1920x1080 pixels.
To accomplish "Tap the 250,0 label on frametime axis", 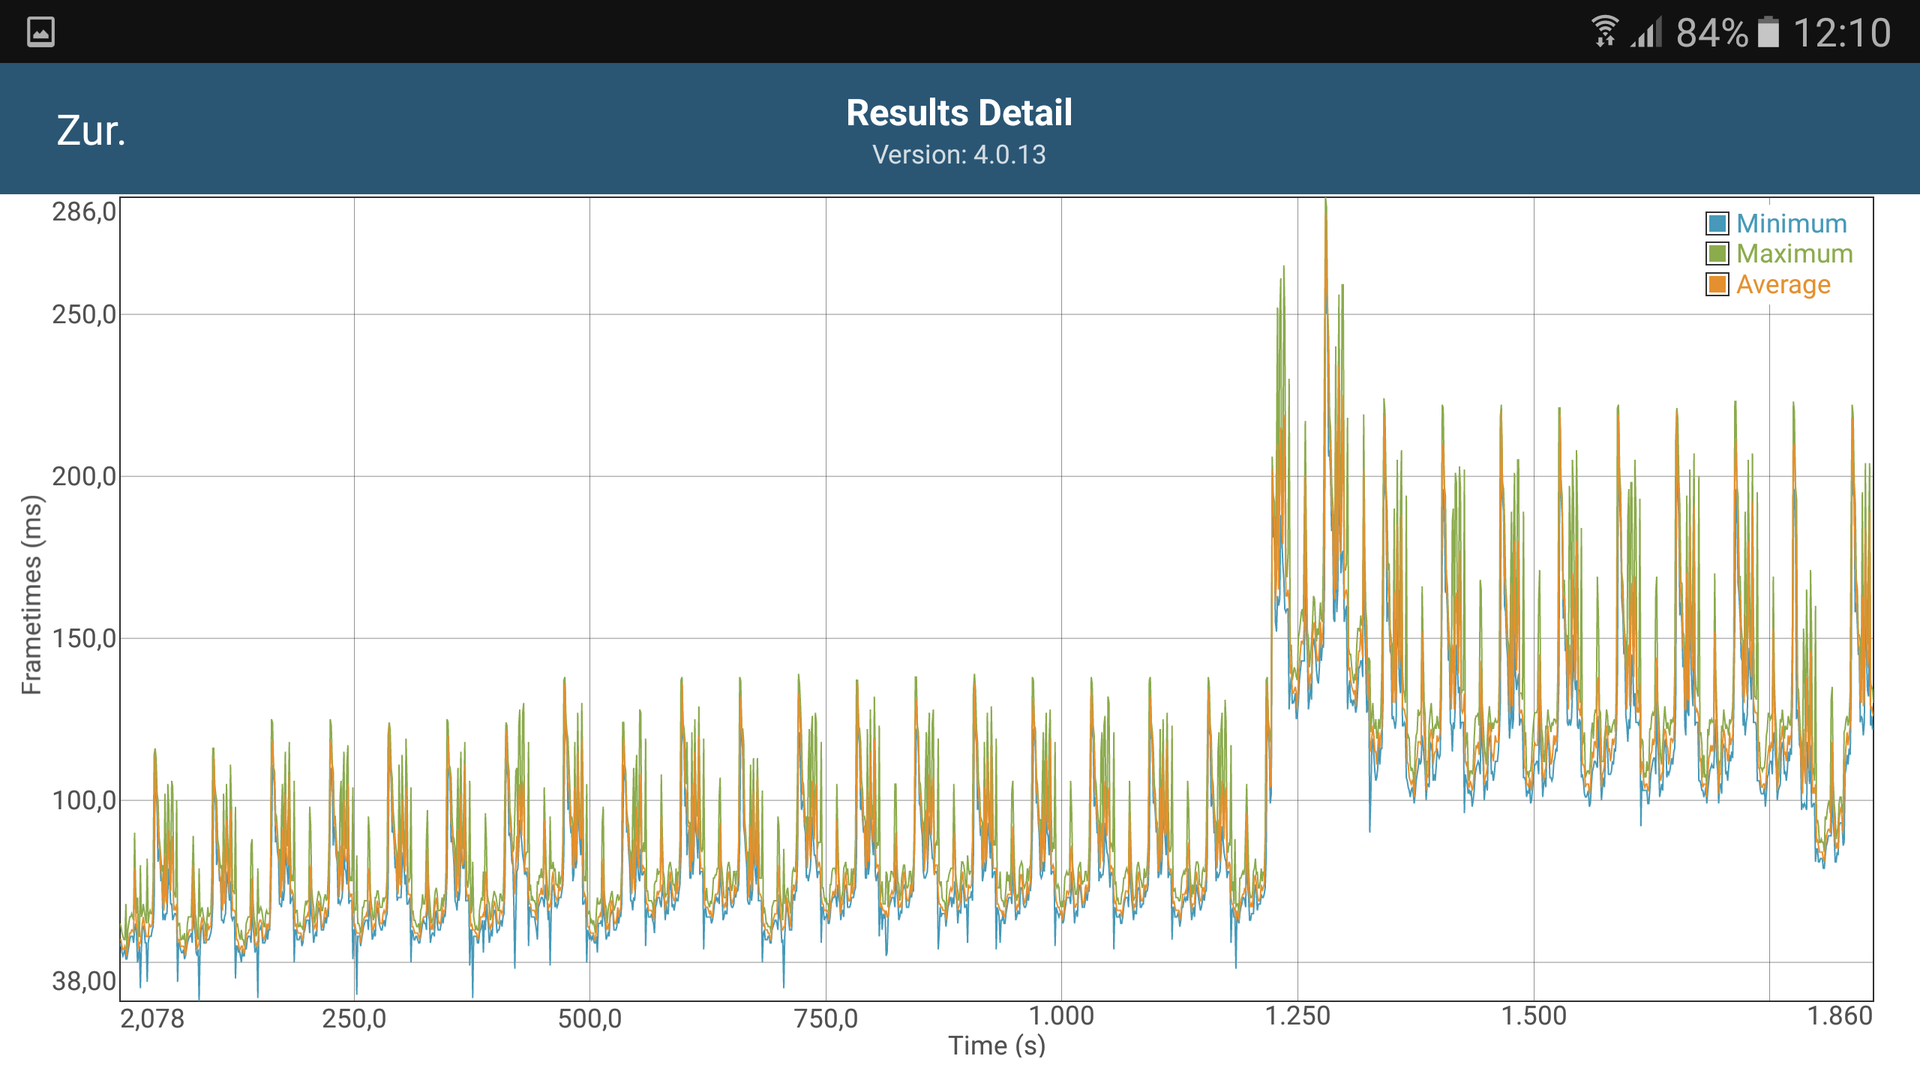I will pos(84,315).
